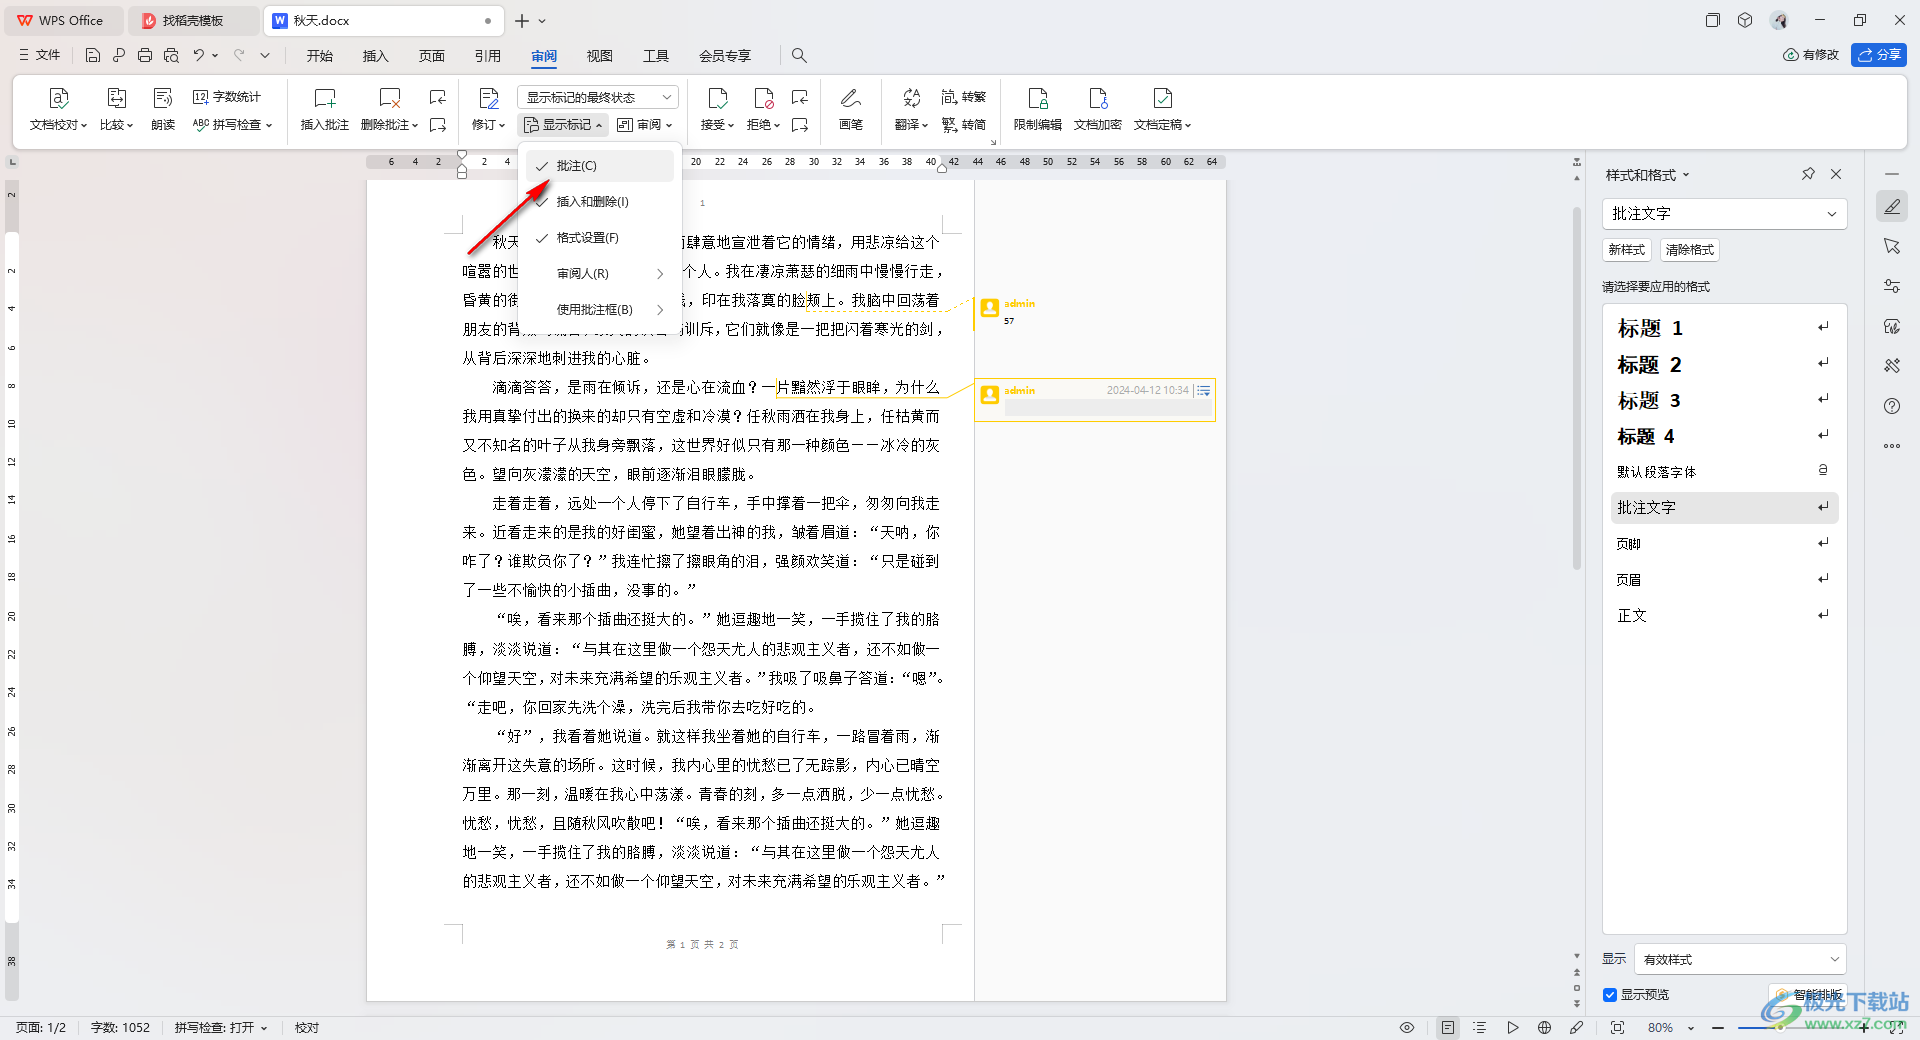Apply the 标题 1 style
Image resolution: width=1920 pixels, height=1040 pixels.
coord(1724,328)
